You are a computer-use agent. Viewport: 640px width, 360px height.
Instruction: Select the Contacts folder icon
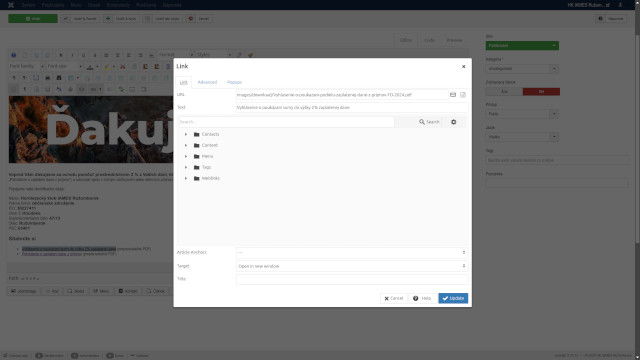tap(197, 134)
